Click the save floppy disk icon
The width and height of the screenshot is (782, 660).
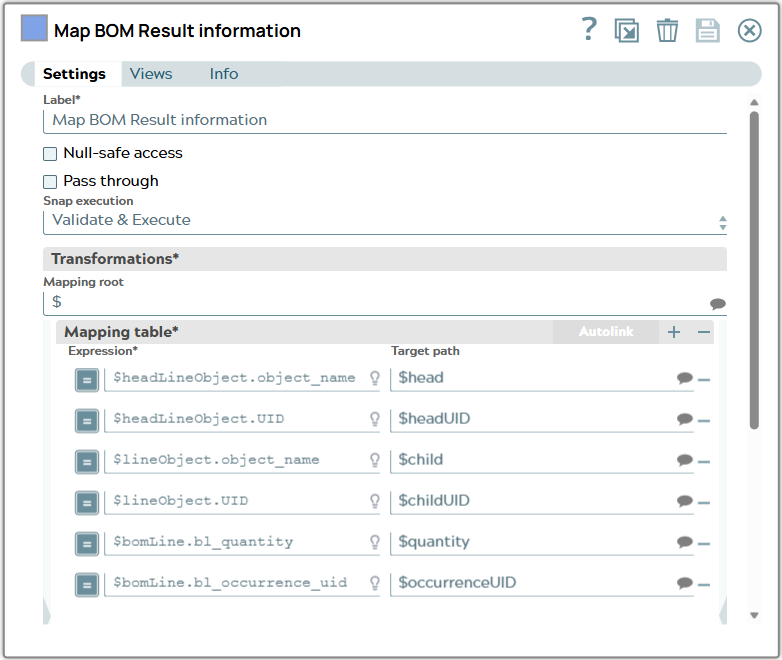[x=708, y=30]
